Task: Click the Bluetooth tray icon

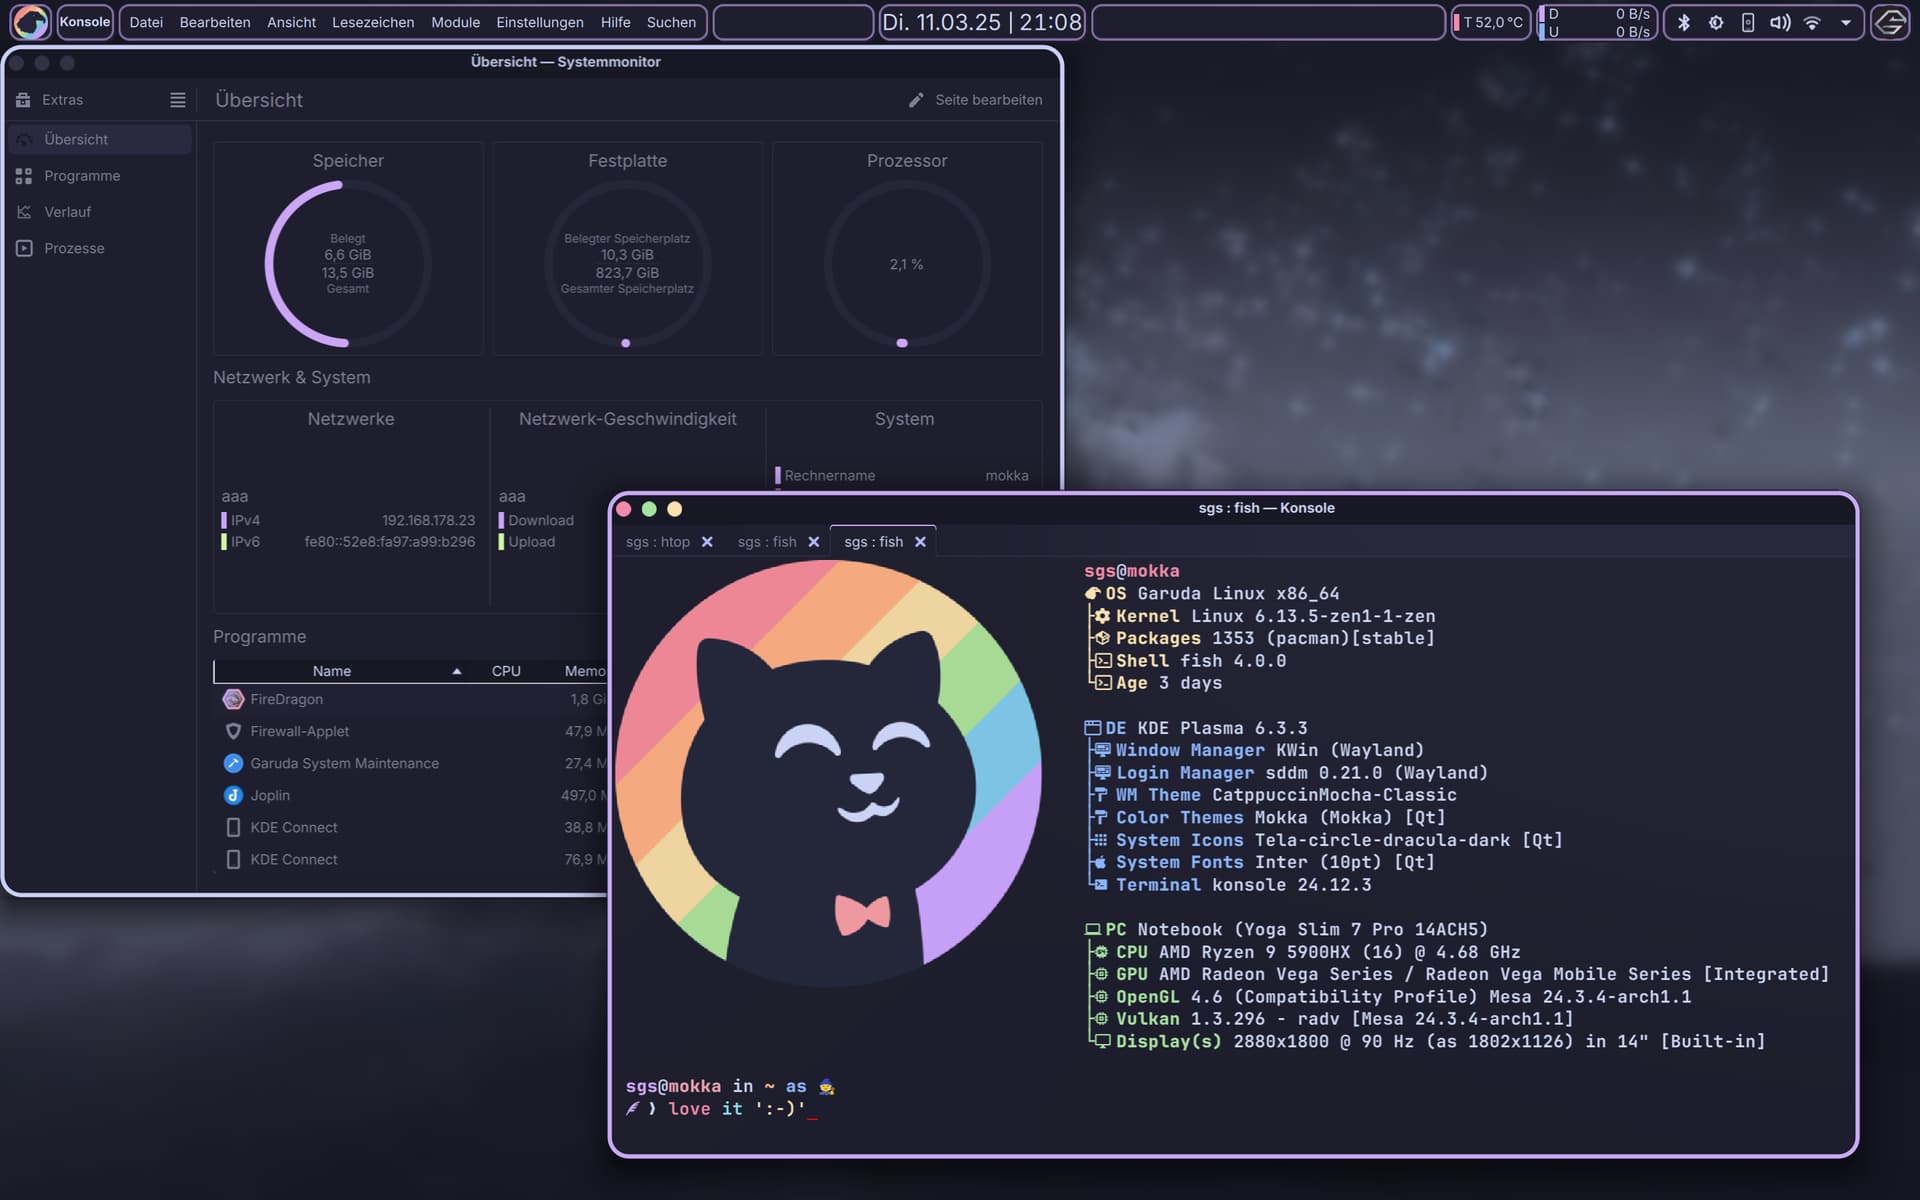Action: pyautogui.click(x=1684, y=22)
